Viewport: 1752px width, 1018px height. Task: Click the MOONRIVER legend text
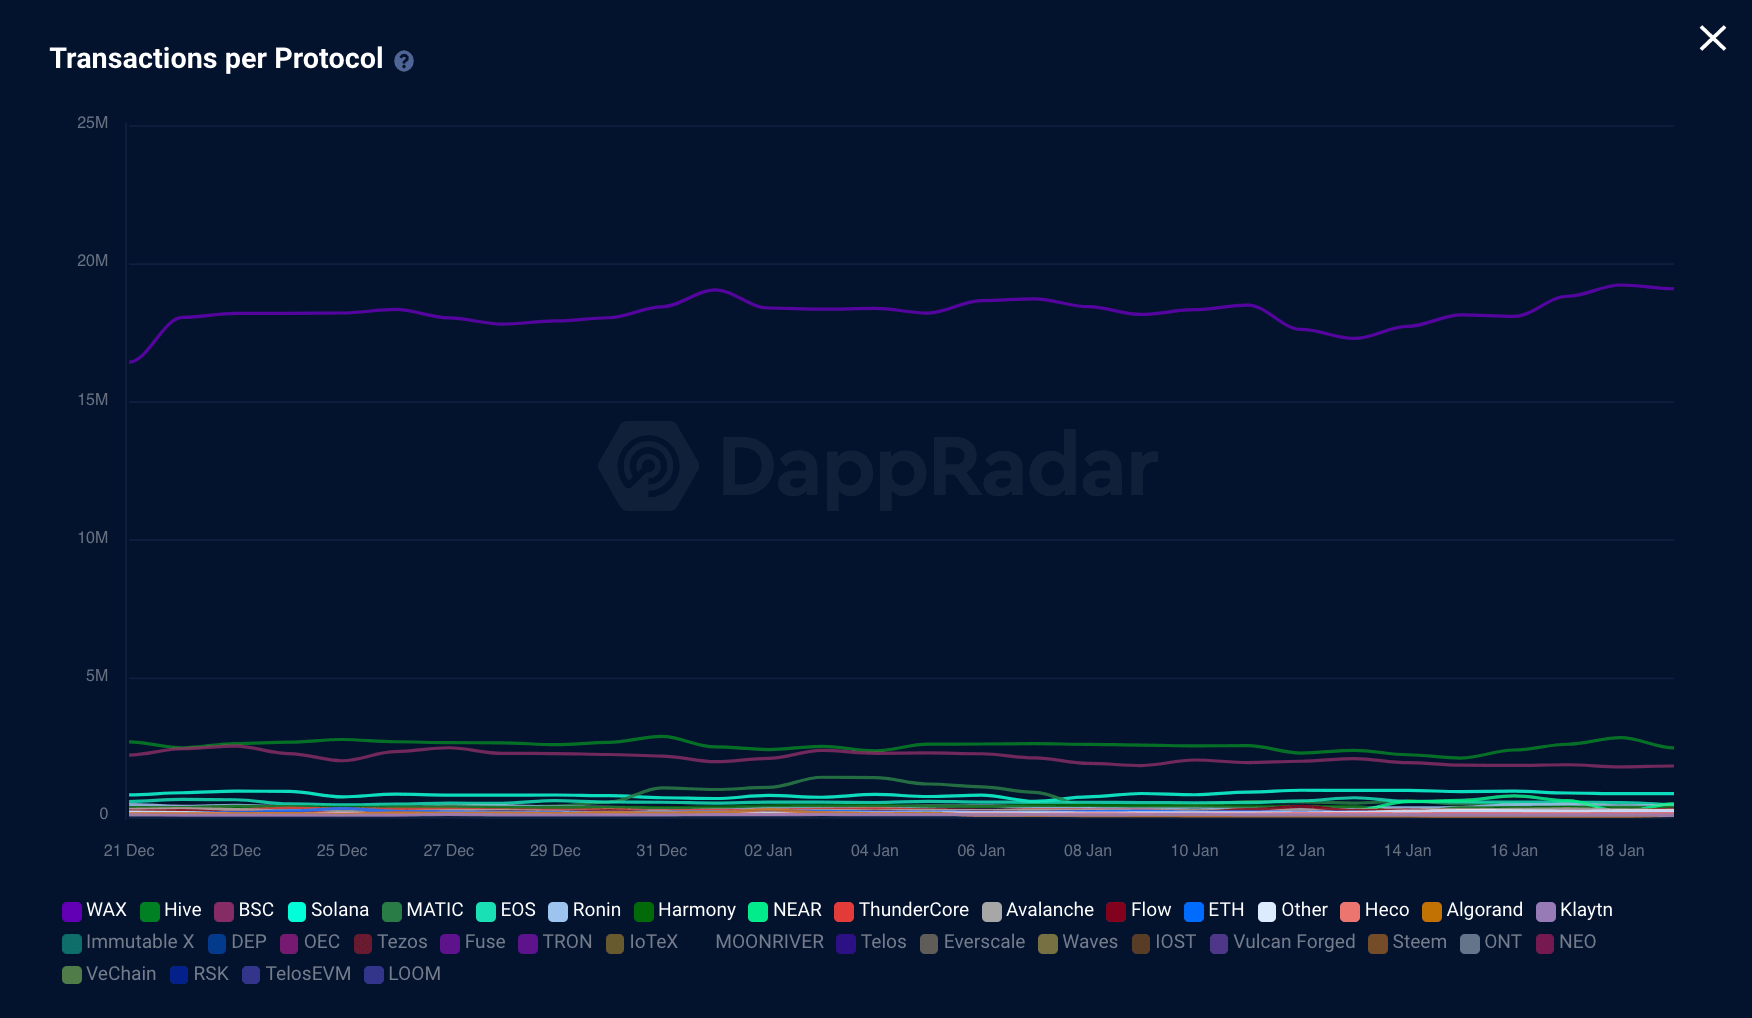click(x=769, y=942)
